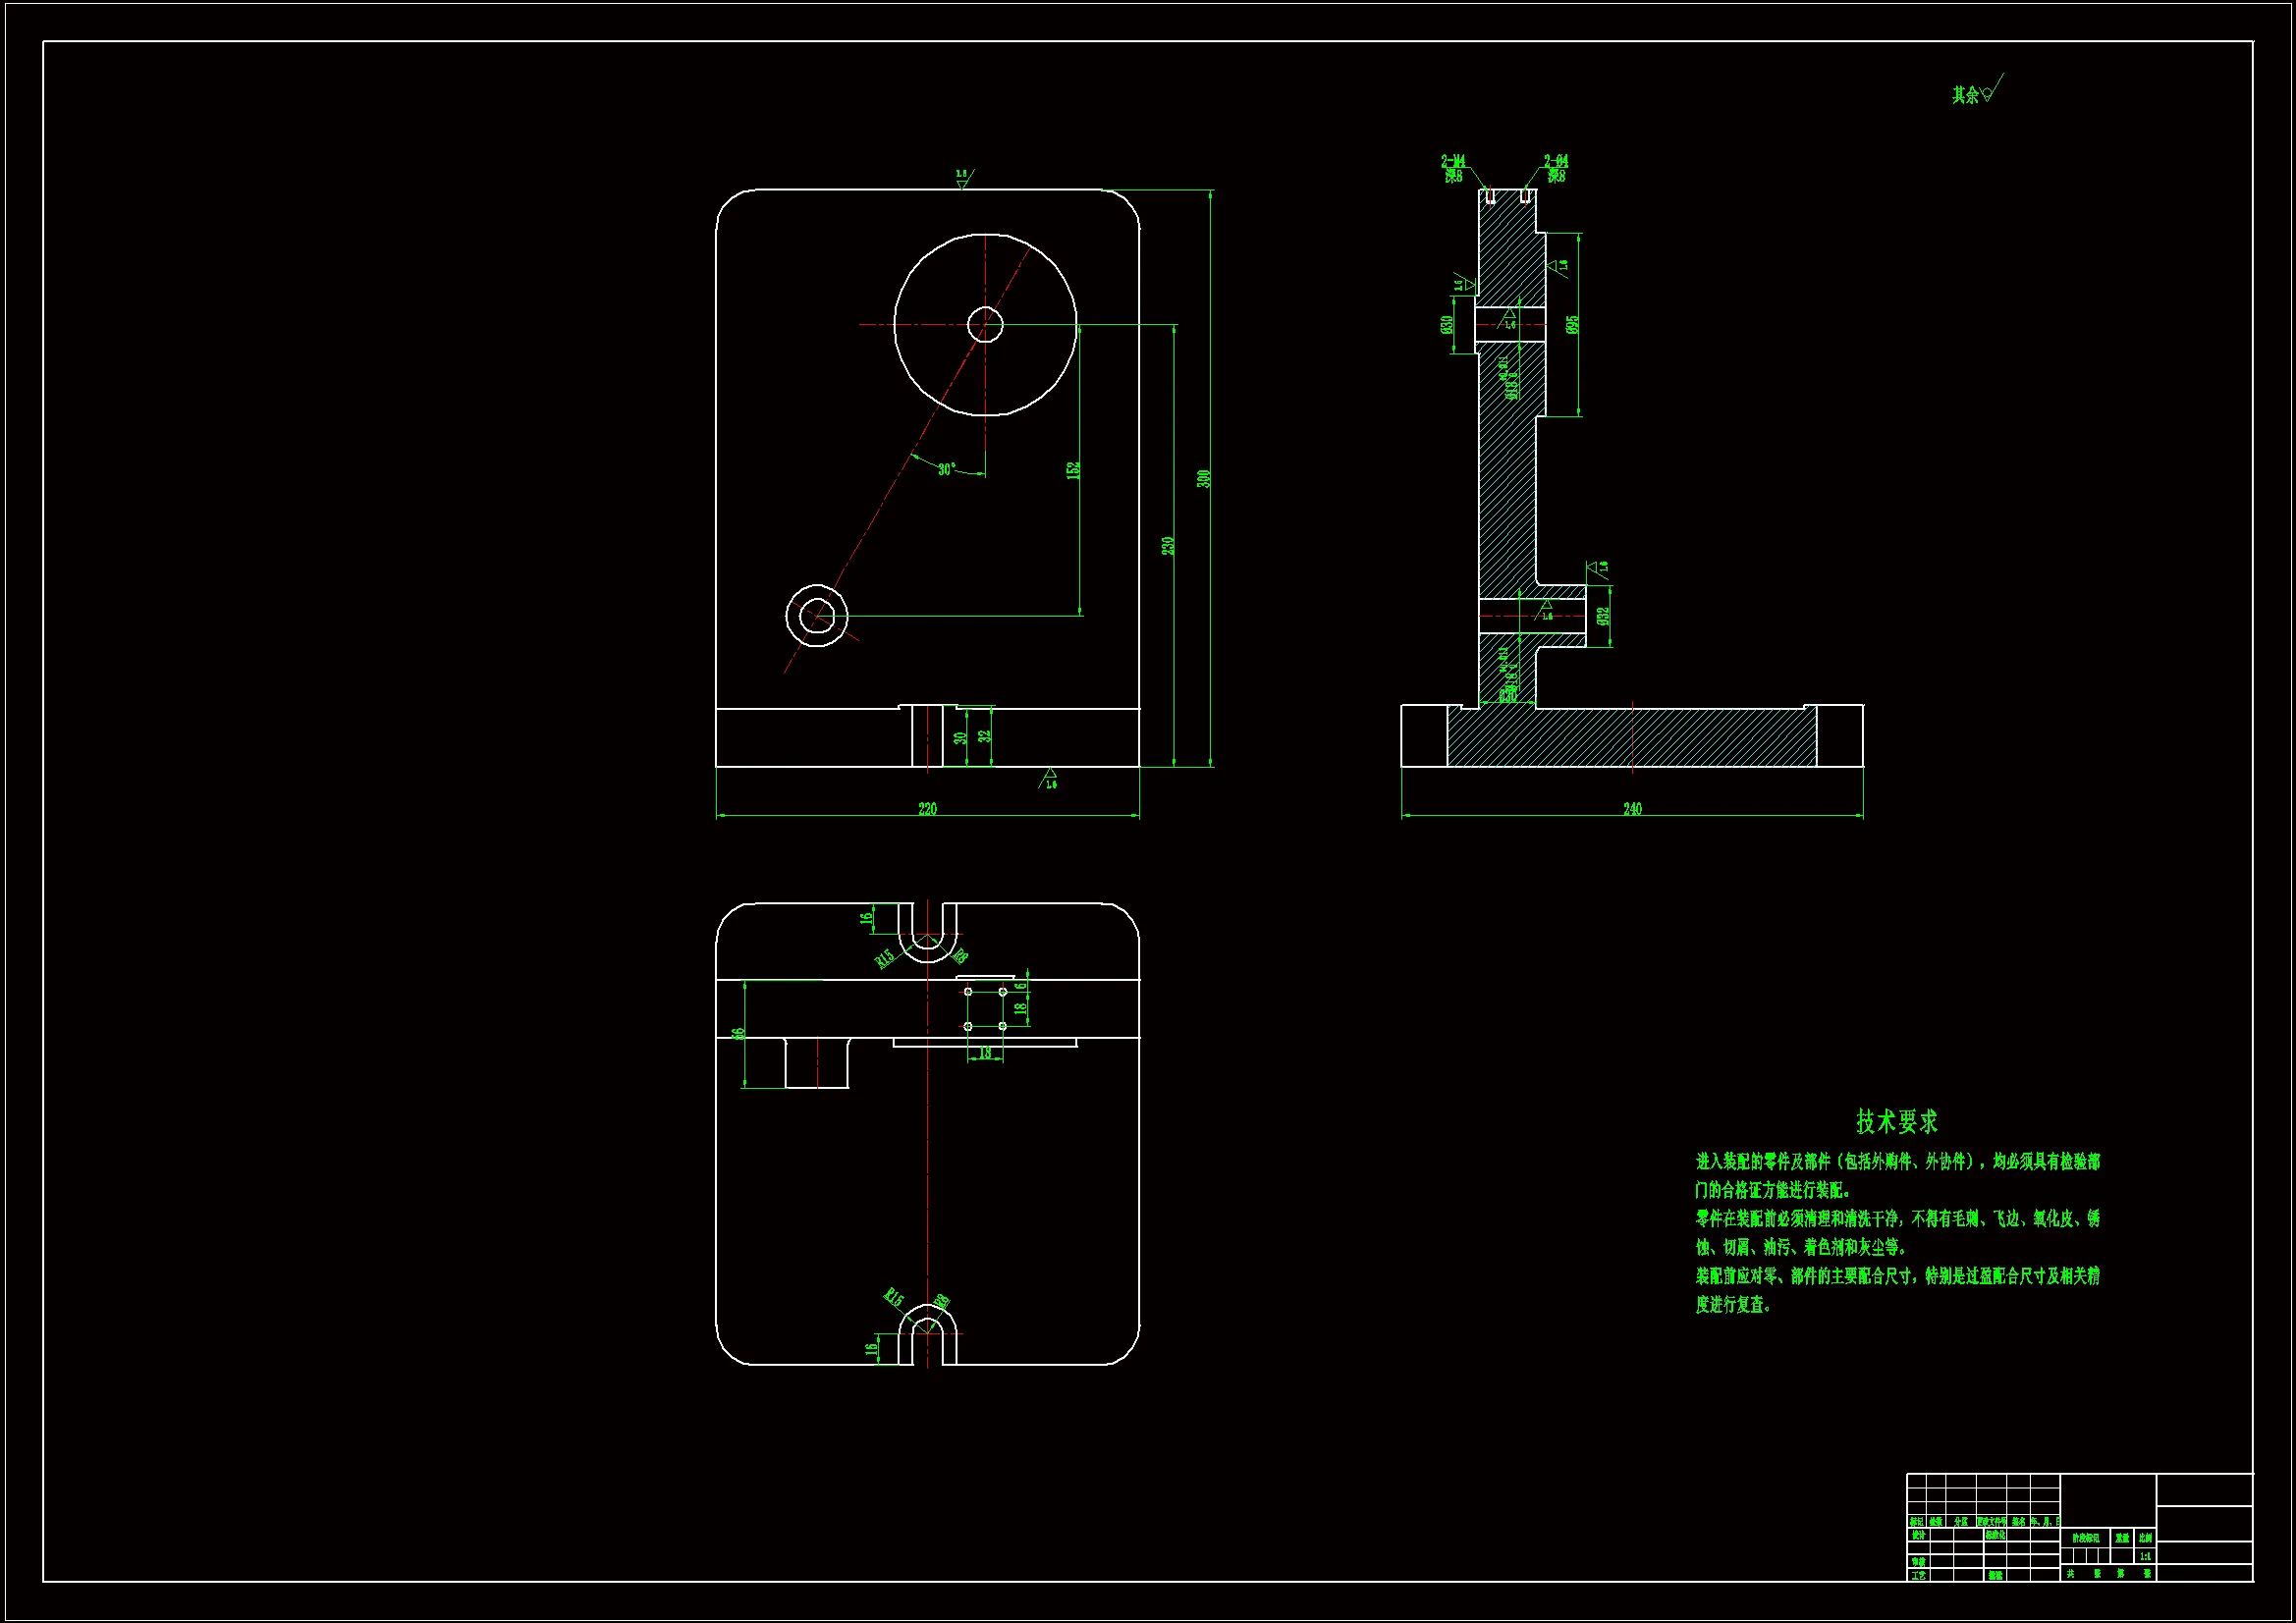Viewport: 2296px width, 1623px height.
Task: Select the 1:1 scale cell in title block
Action: click(2145, 1556)
